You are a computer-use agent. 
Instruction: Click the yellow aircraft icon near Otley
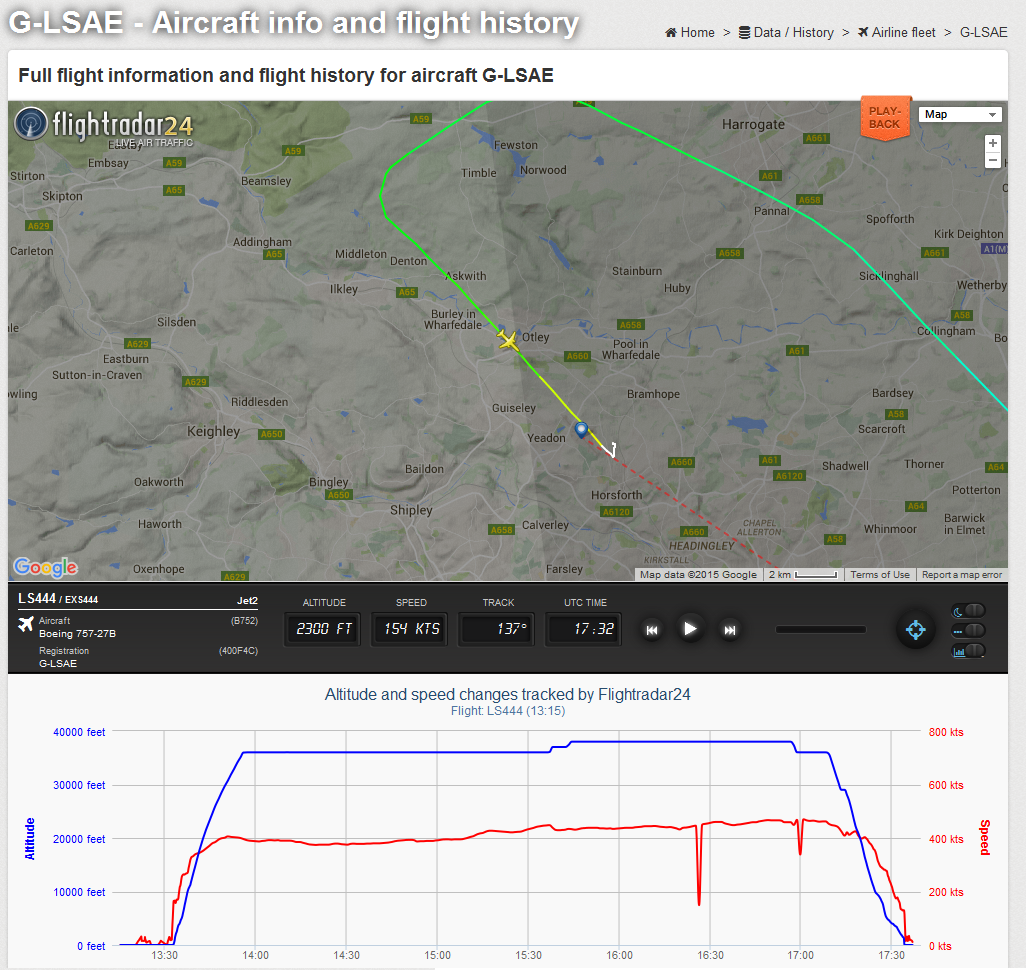(x=508, y=340)
